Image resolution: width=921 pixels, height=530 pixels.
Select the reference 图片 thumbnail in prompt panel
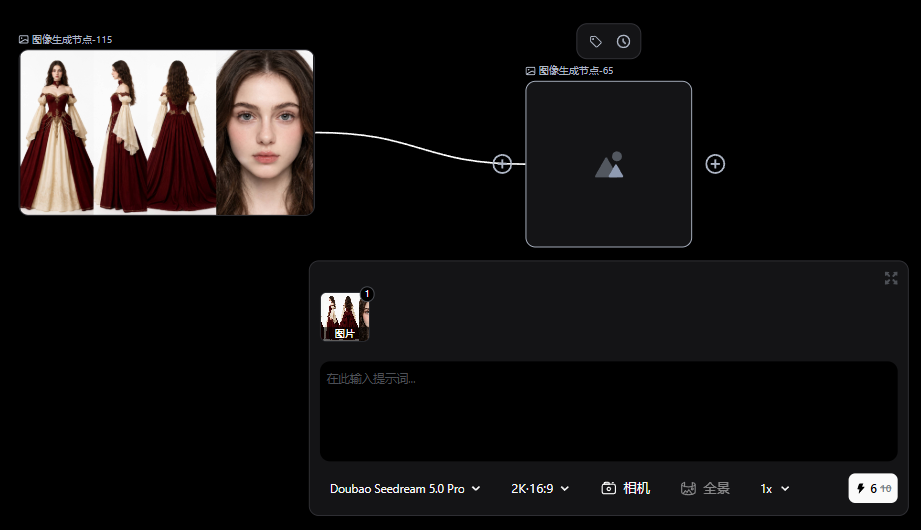(x=345, y=317)
